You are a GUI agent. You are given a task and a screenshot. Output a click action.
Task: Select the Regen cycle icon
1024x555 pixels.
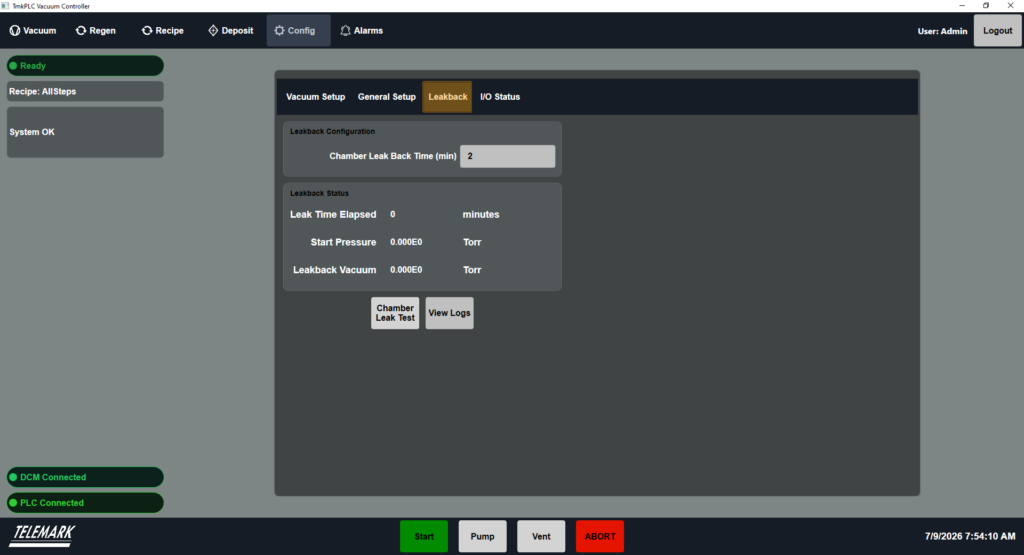click(81, 31)
